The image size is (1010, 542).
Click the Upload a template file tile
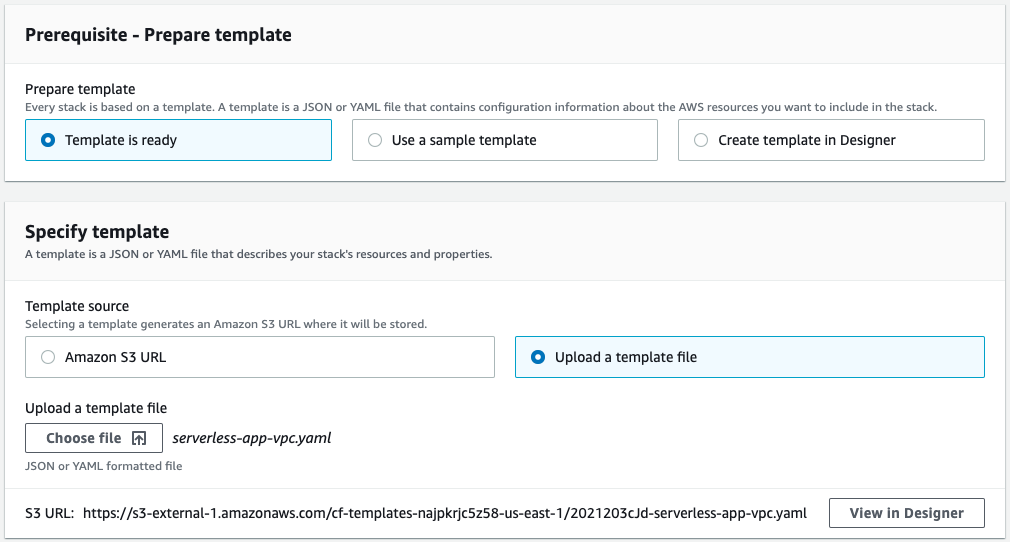[x=750, y=357]
